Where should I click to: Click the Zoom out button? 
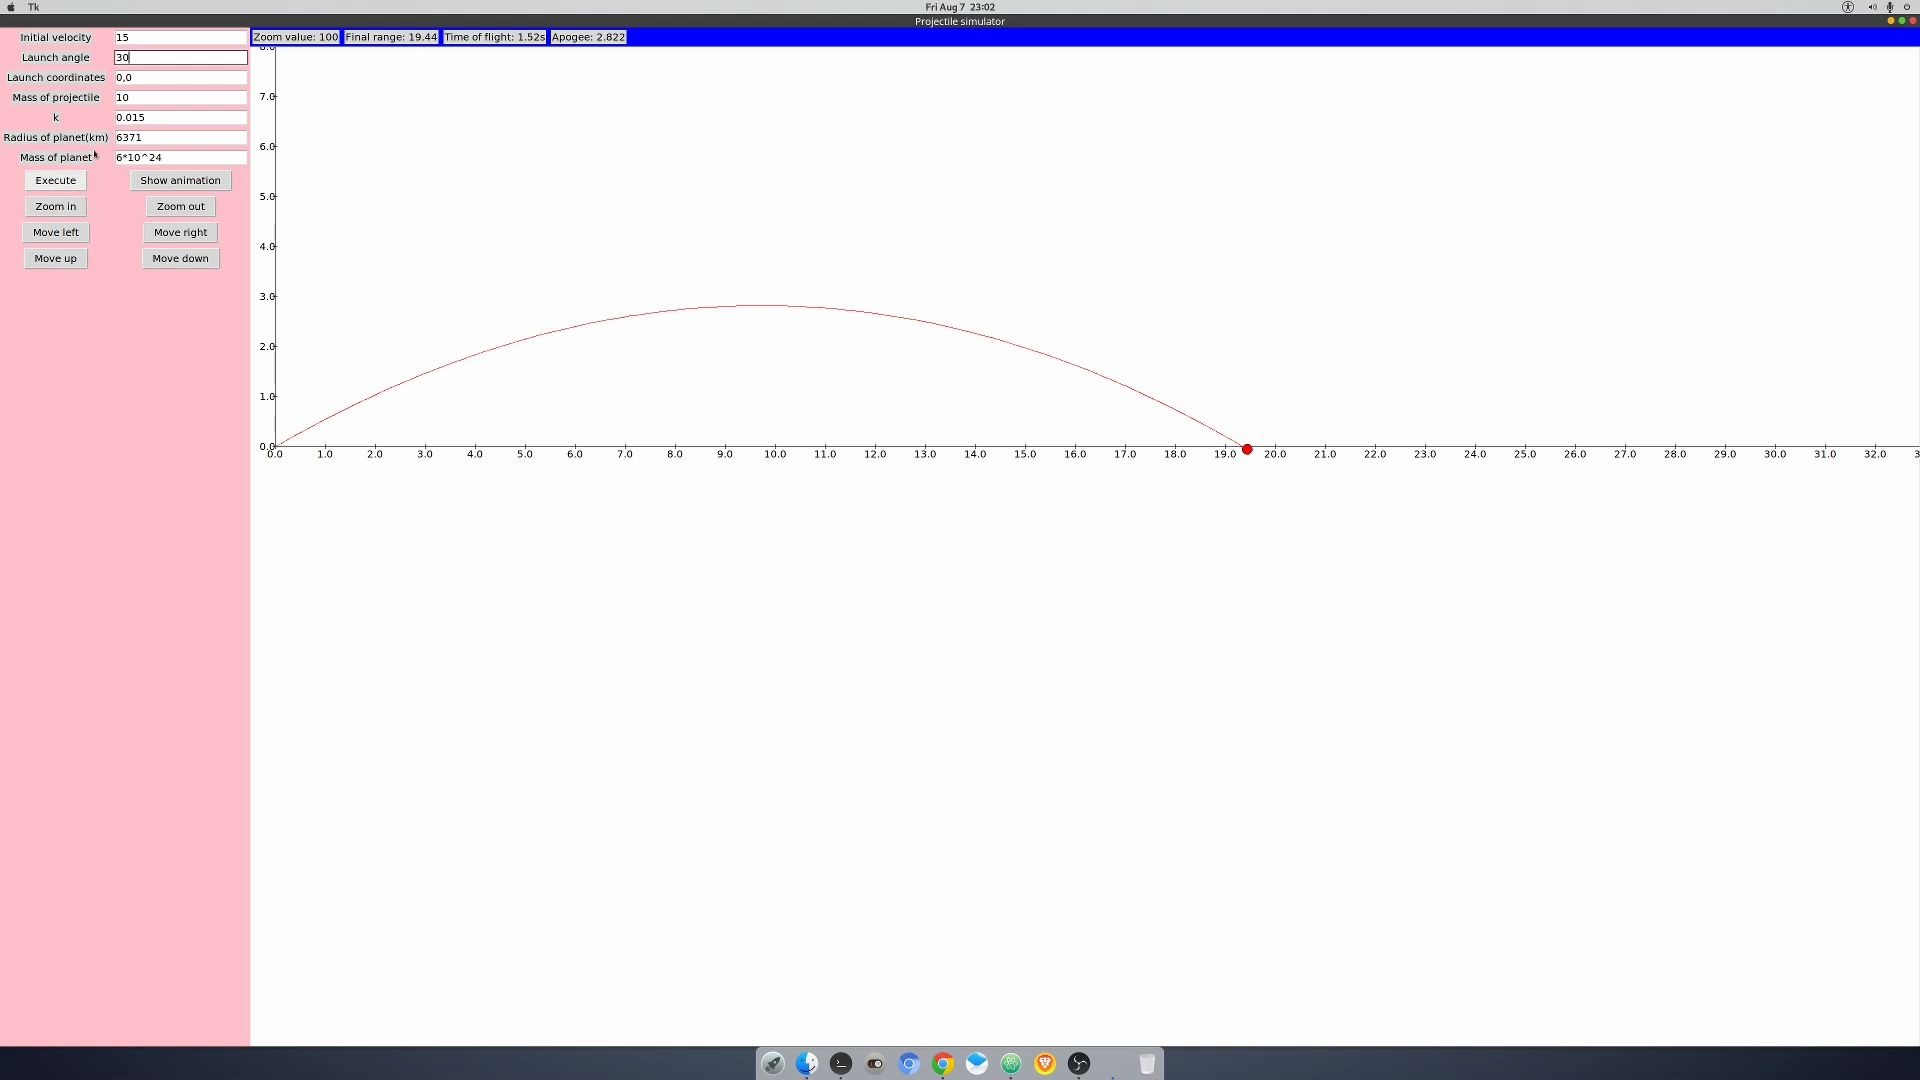point(181,207)
